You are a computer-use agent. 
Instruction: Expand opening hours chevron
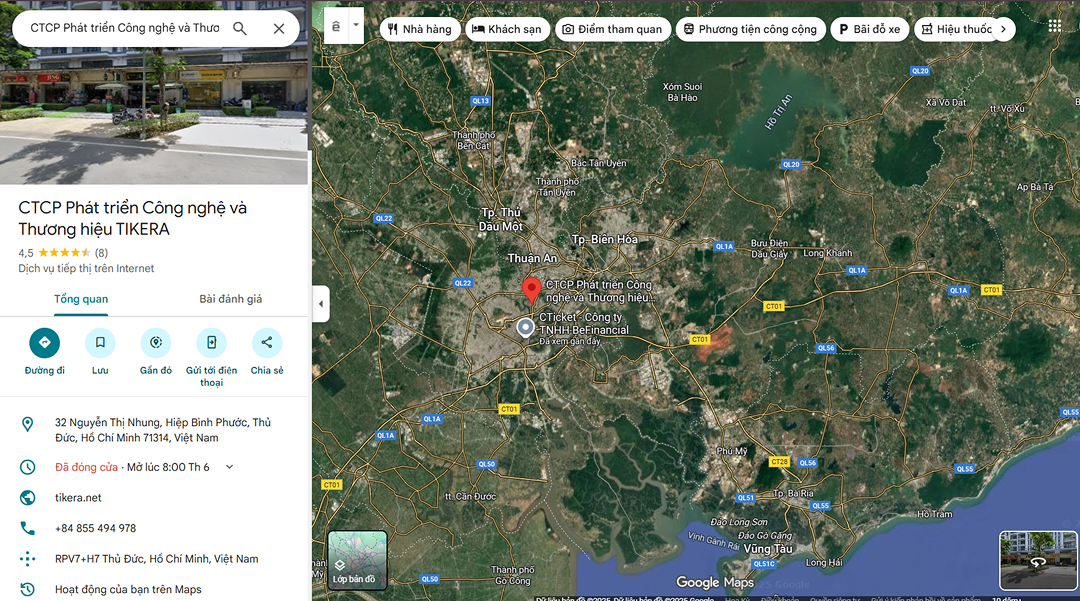coord(229,467)
